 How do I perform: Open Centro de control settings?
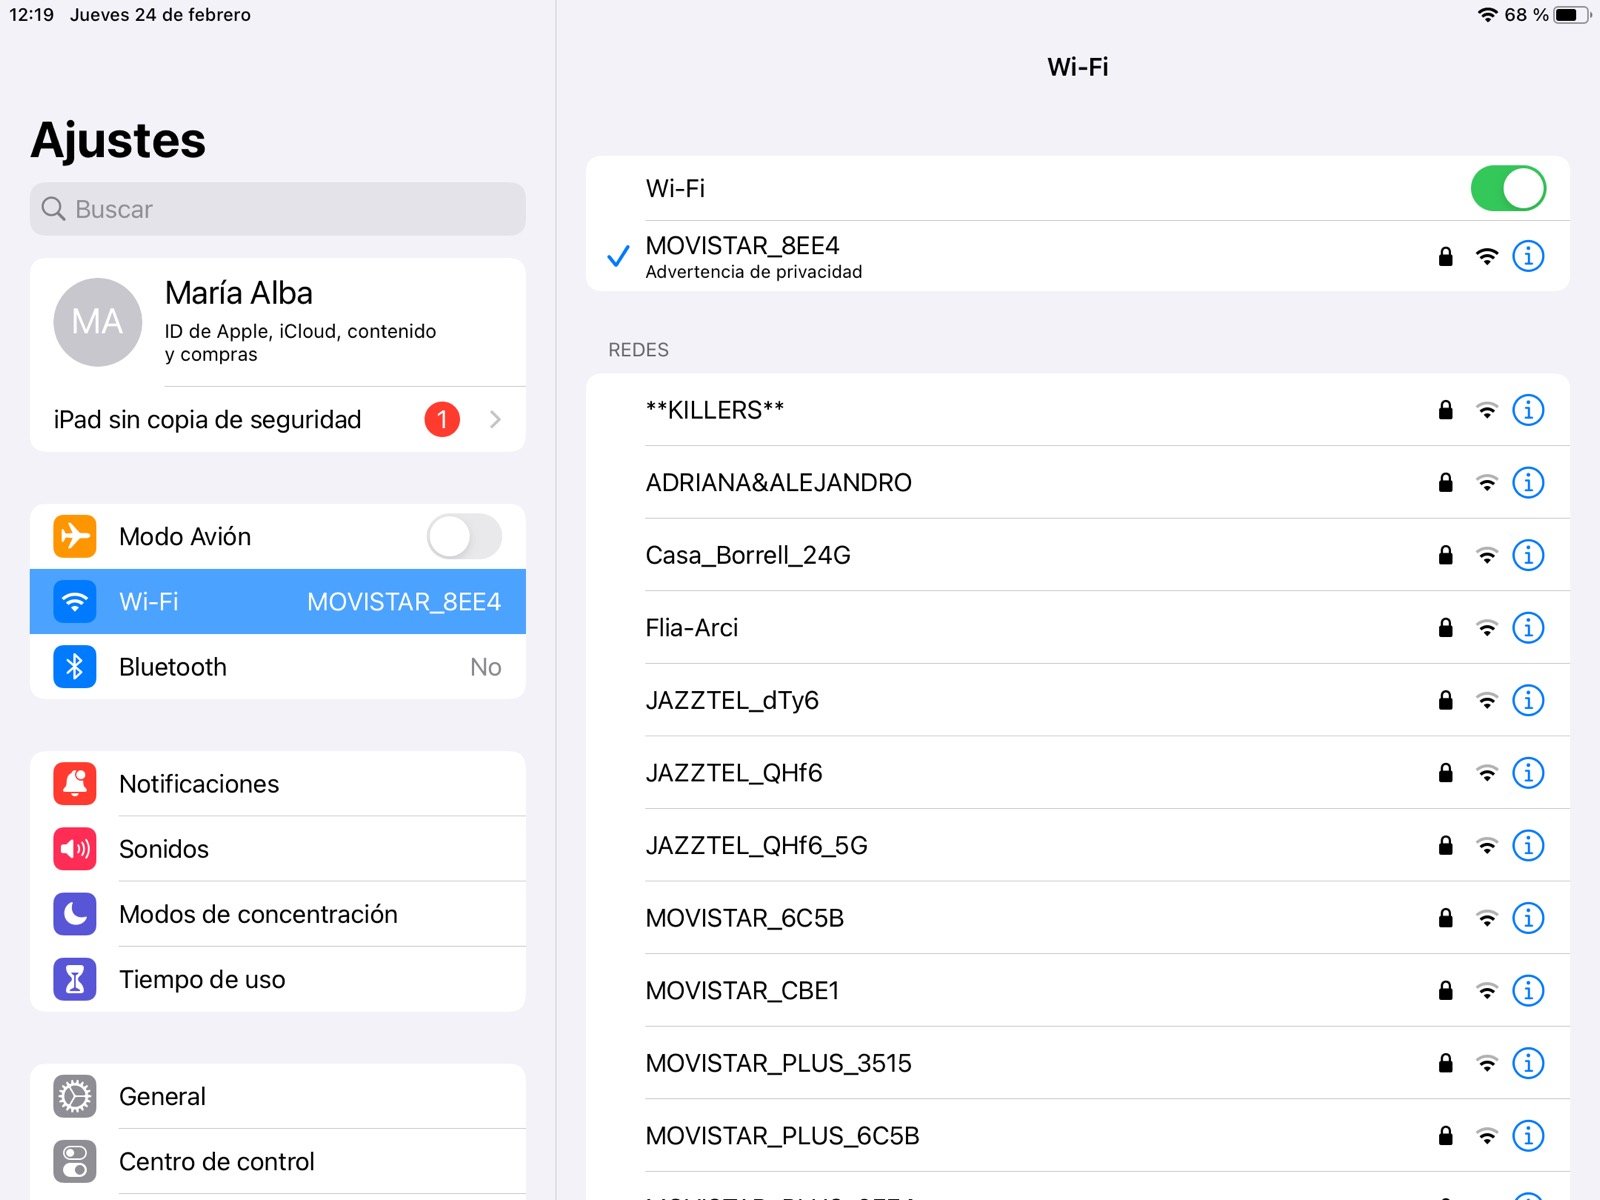coord(278,1162)
